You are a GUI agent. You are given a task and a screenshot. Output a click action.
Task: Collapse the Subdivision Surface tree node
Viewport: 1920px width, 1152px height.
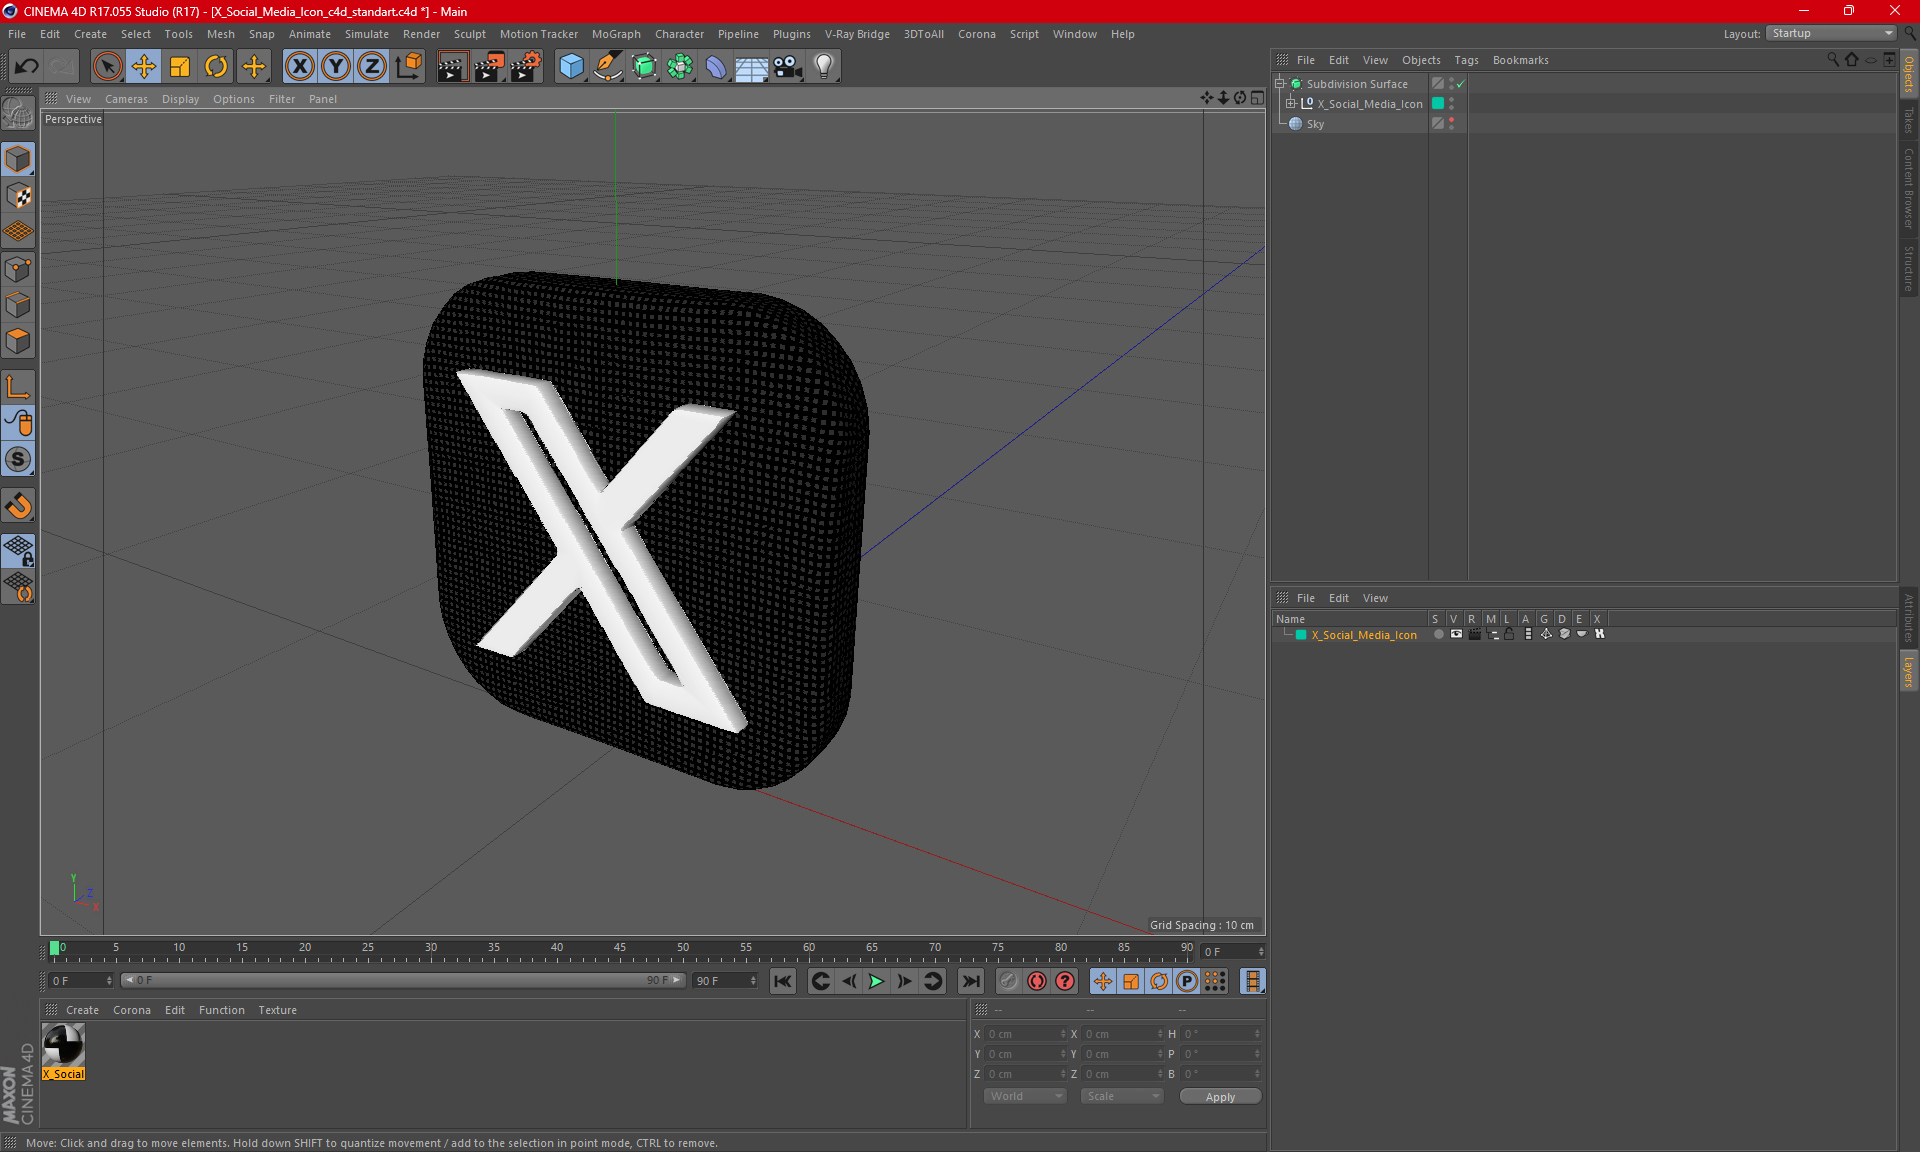click(x=1280, y=84)
